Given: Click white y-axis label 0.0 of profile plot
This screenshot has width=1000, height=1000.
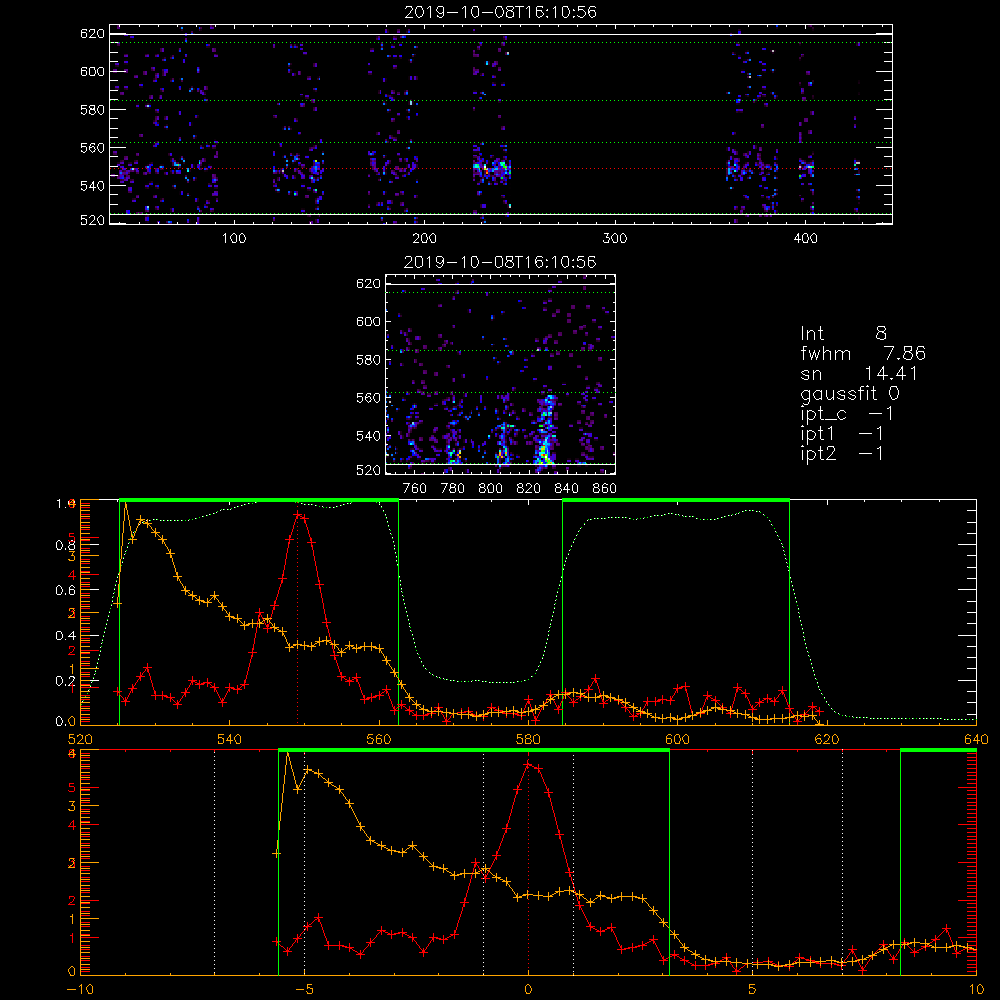Looking at the screenshot, I should click(66, 722).
